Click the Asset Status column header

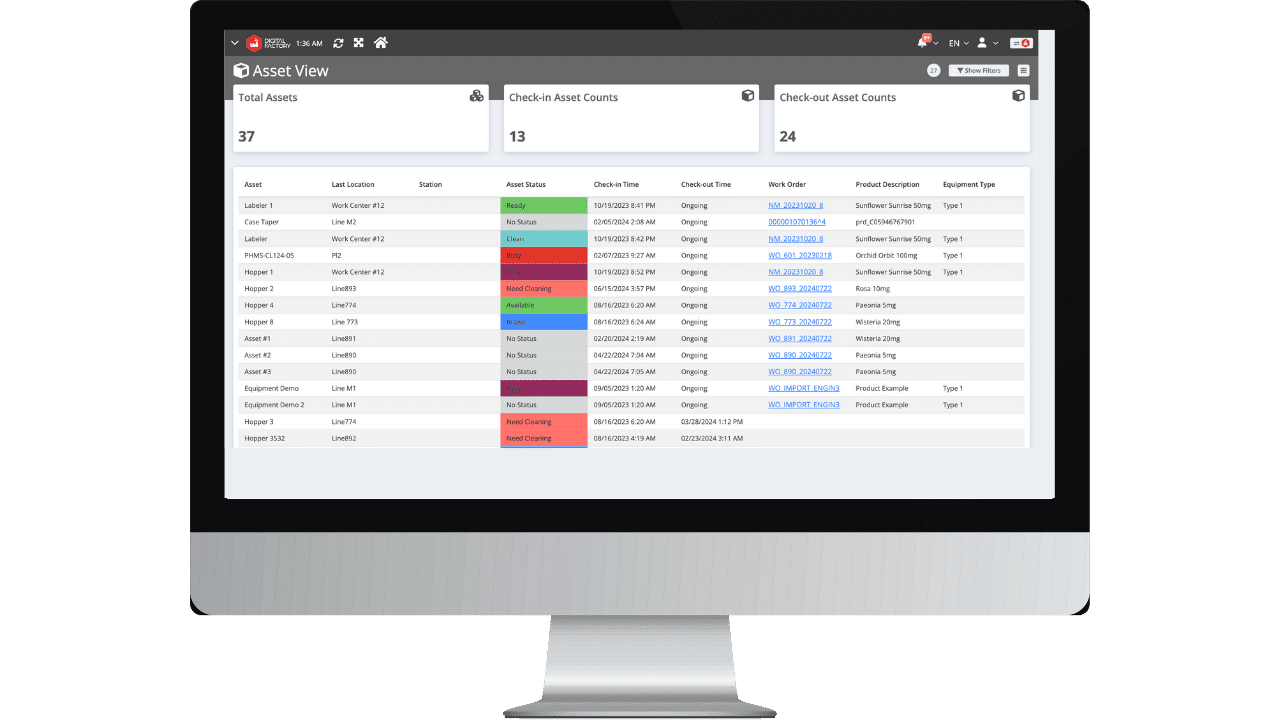tap(526, 185)
